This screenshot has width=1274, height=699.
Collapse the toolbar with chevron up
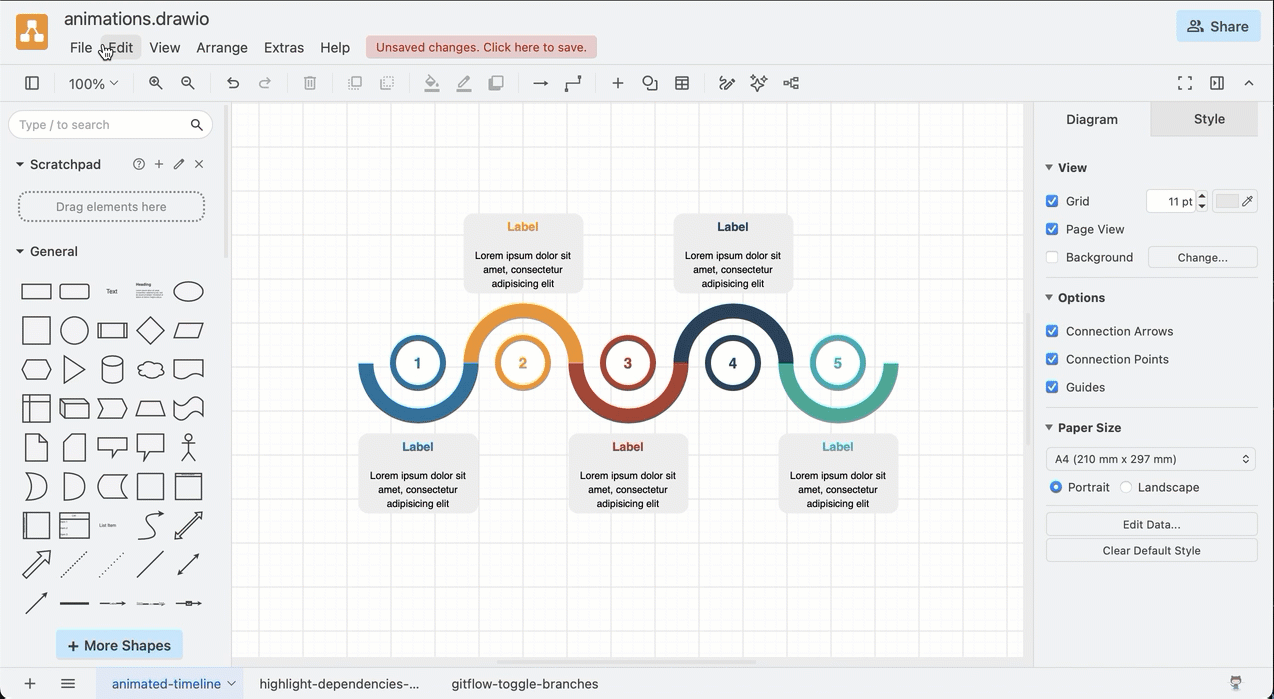coord(1249,83)
